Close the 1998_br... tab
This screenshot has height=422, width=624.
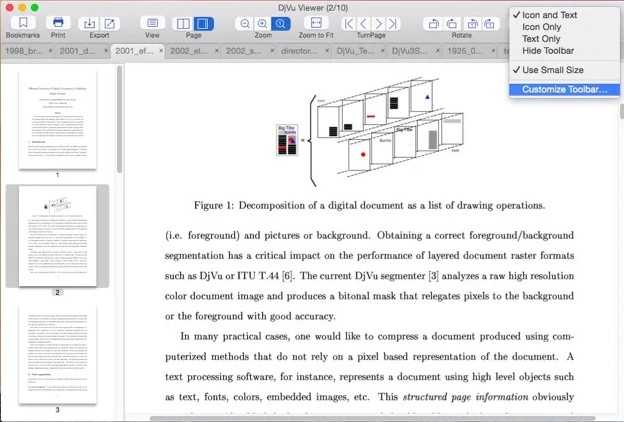[x=50, y=51]
